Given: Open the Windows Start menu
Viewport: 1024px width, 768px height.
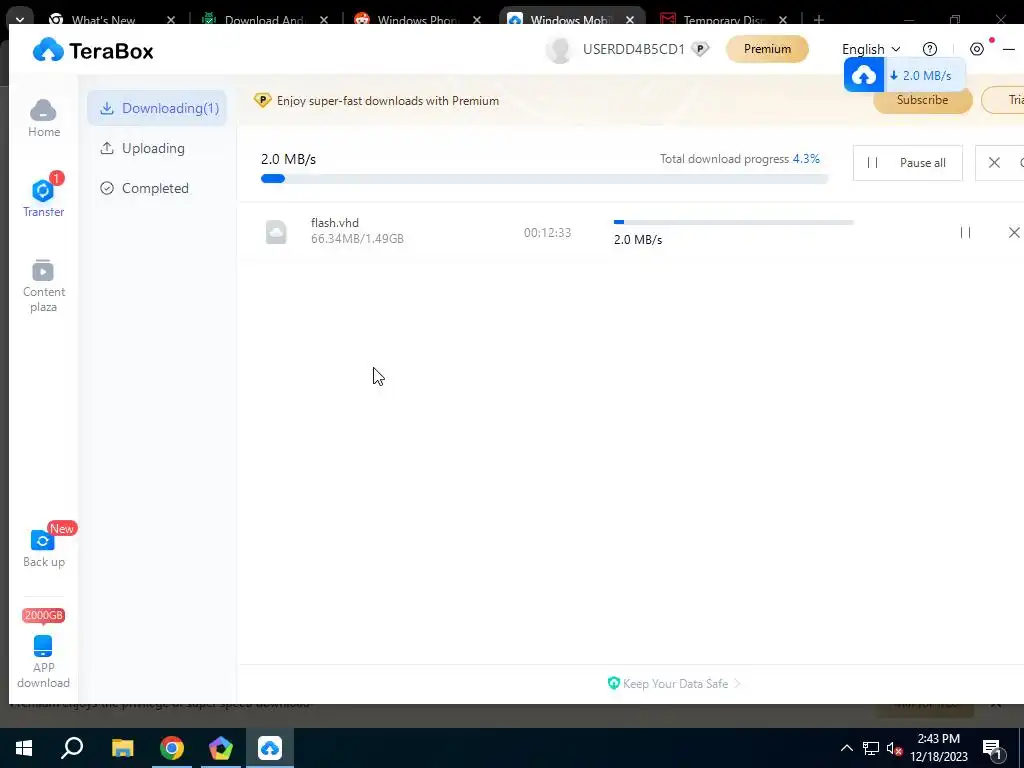Looking at the screenshot, I should pos(24,748).
